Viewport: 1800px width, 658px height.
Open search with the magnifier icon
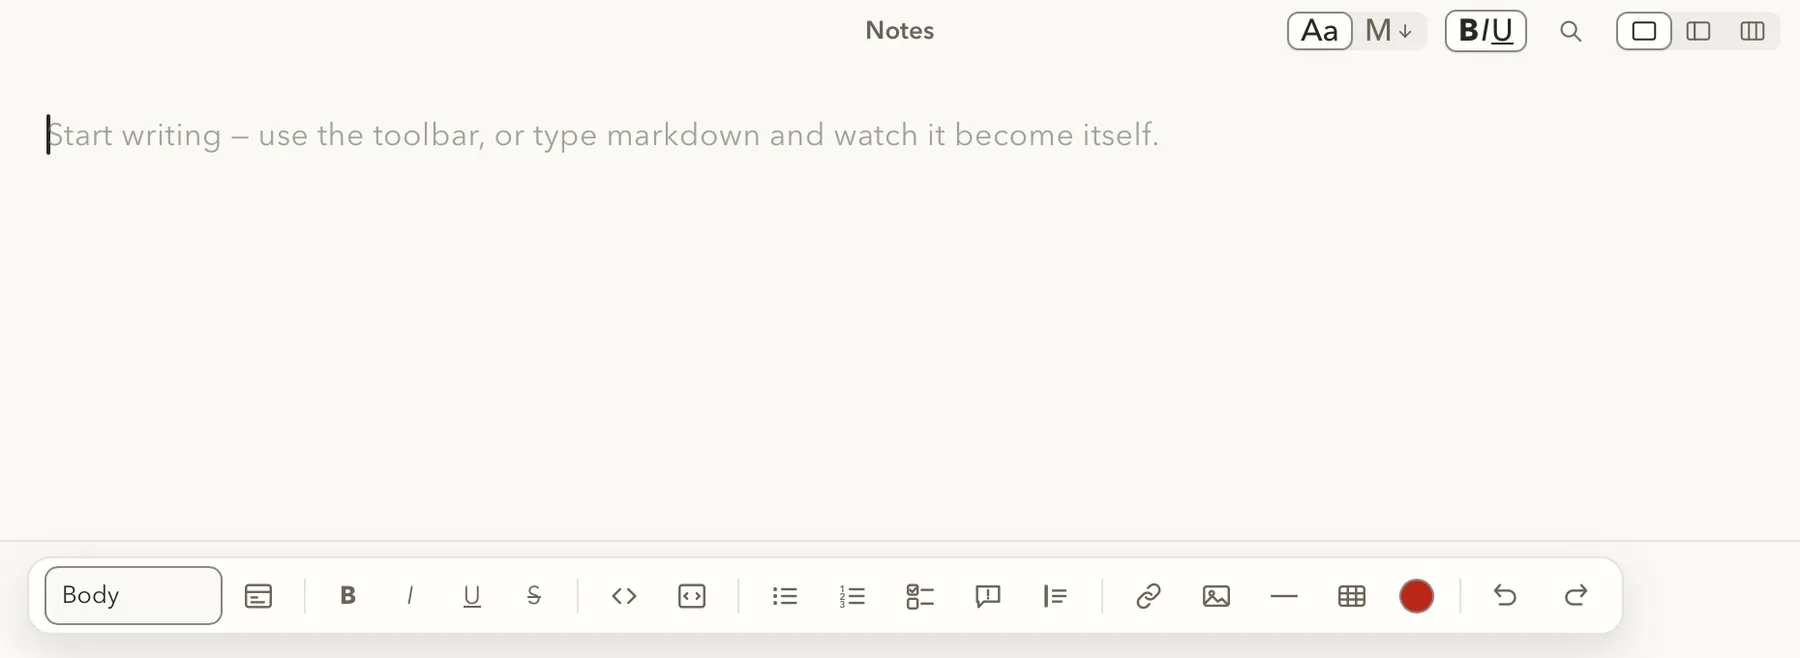(x=1571, y=31)
